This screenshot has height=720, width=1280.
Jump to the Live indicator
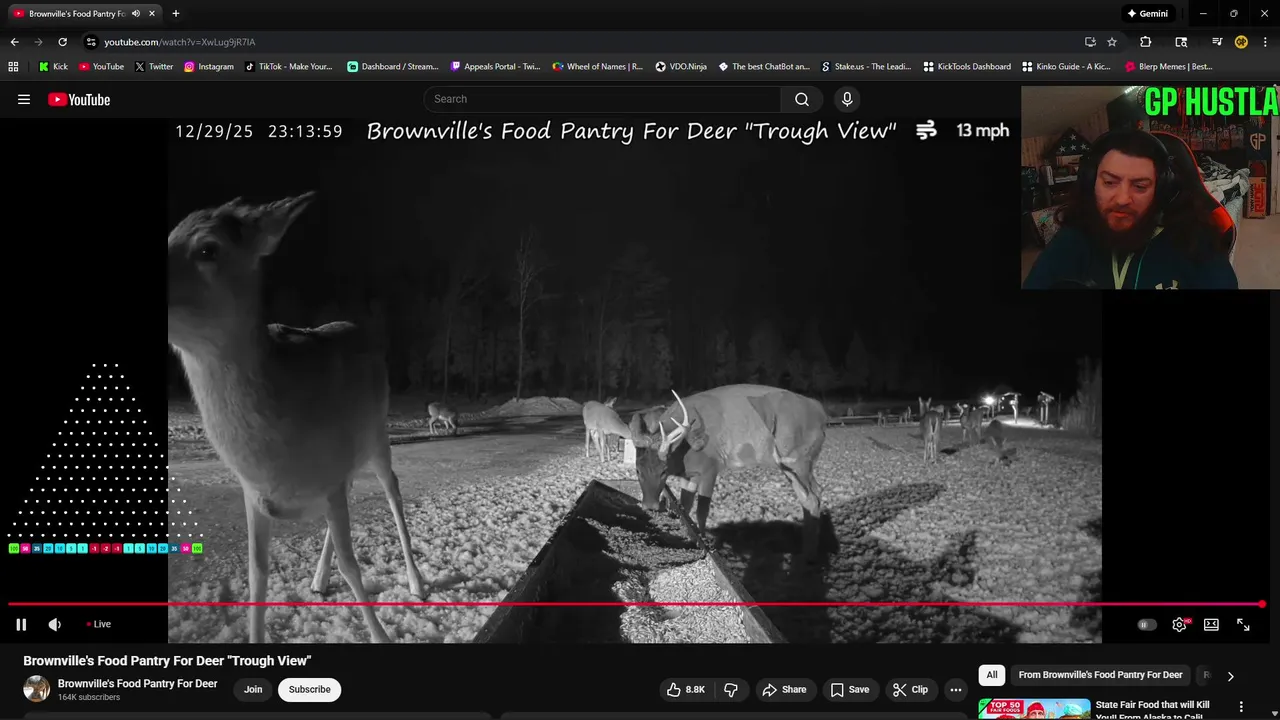(x=98, y=624)
